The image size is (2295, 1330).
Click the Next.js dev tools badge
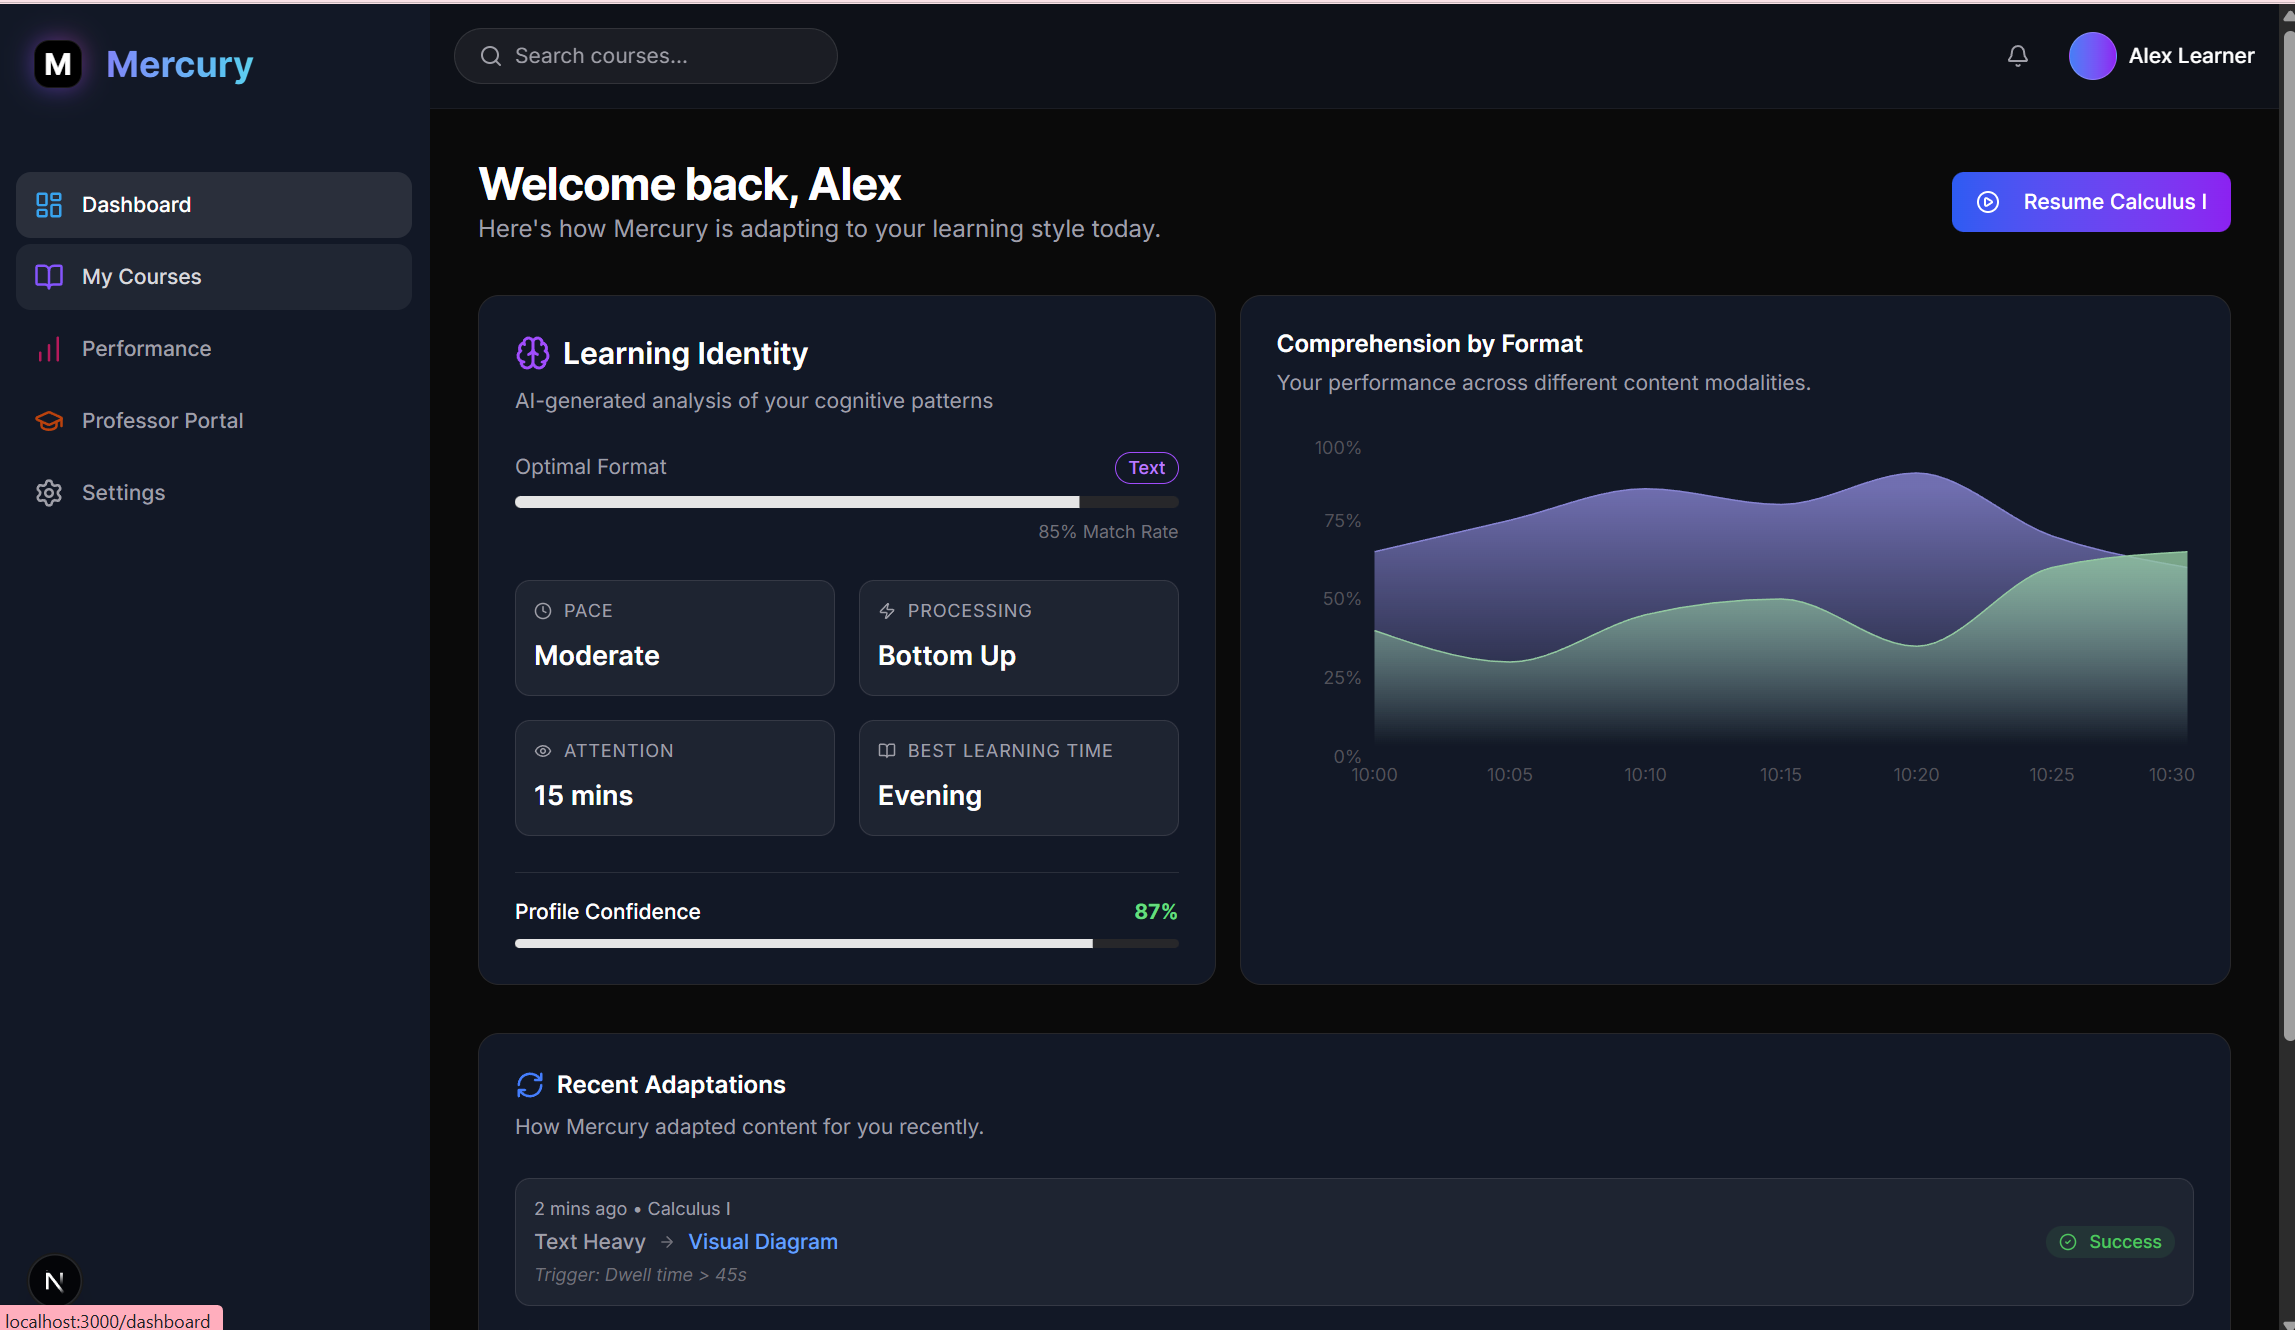click(55, 1281)
